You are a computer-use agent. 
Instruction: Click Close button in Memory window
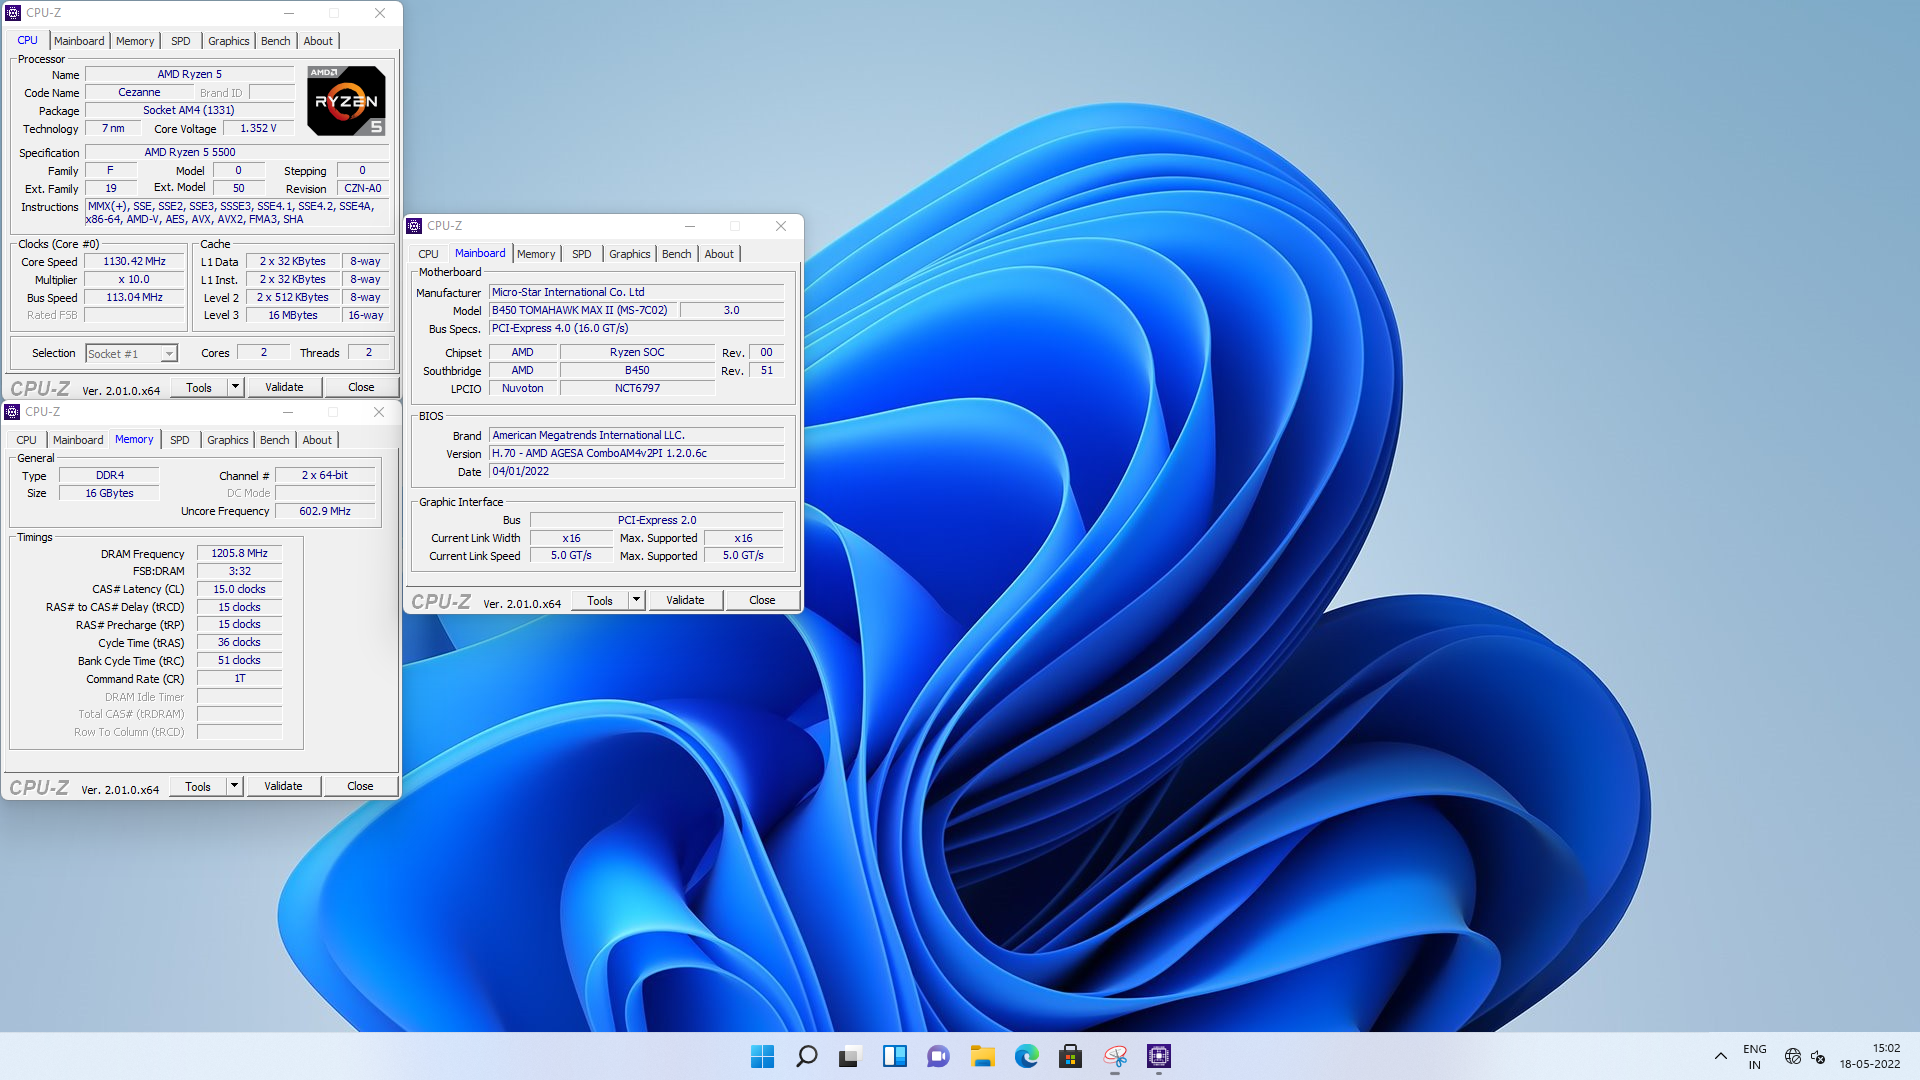pyautogui.click(x=360, y=787)
